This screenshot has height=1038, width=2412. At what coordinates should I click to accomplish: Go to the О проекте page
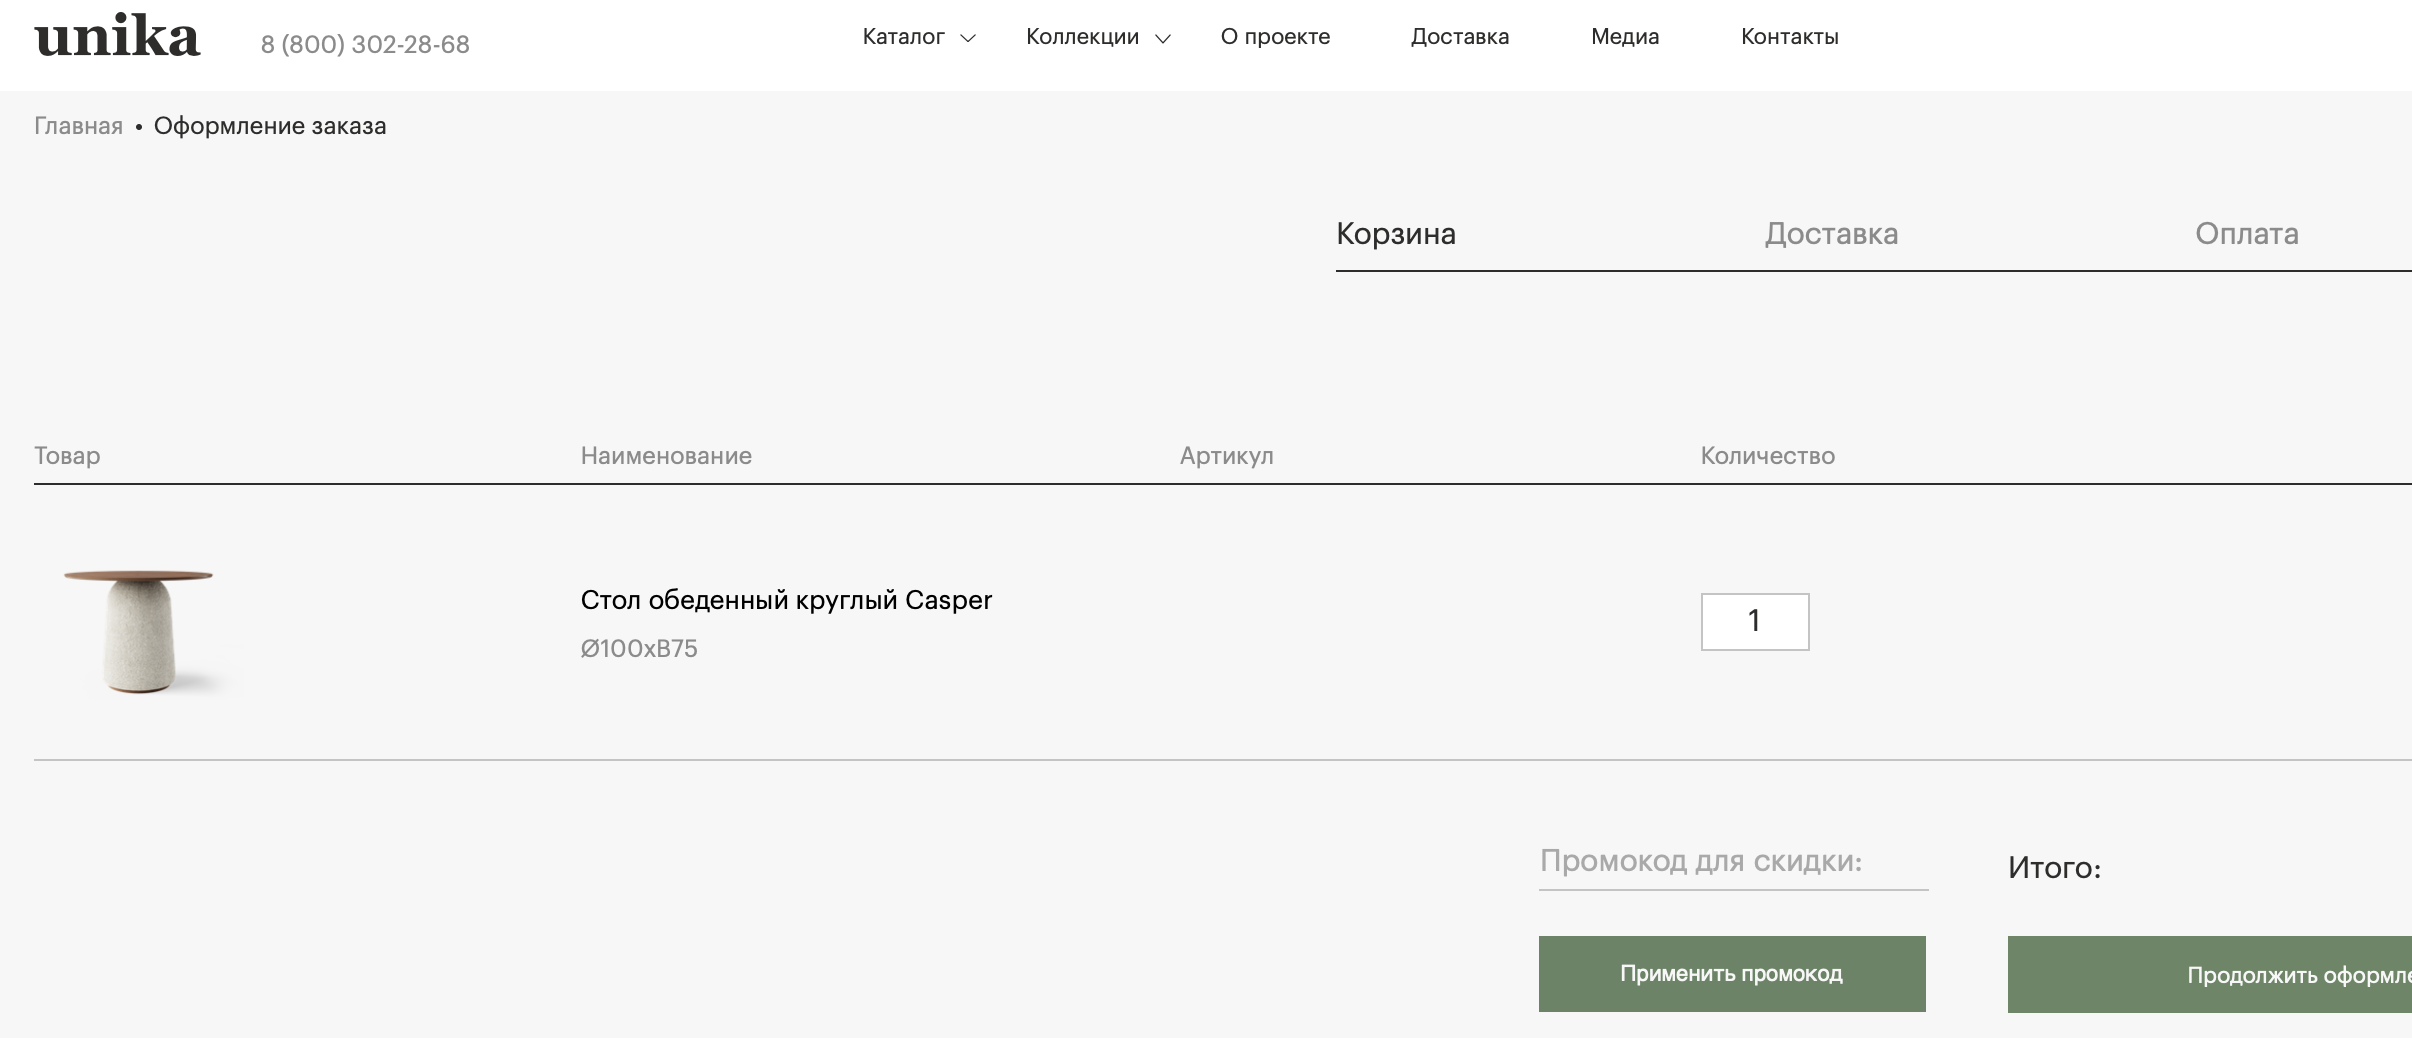tap(1275, 37)
